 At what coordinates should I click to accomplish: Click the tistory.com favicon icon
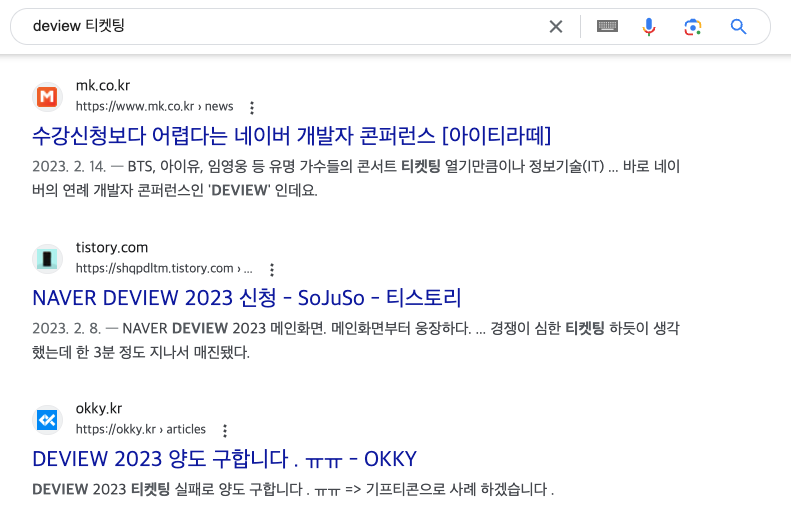click(47, 258)
